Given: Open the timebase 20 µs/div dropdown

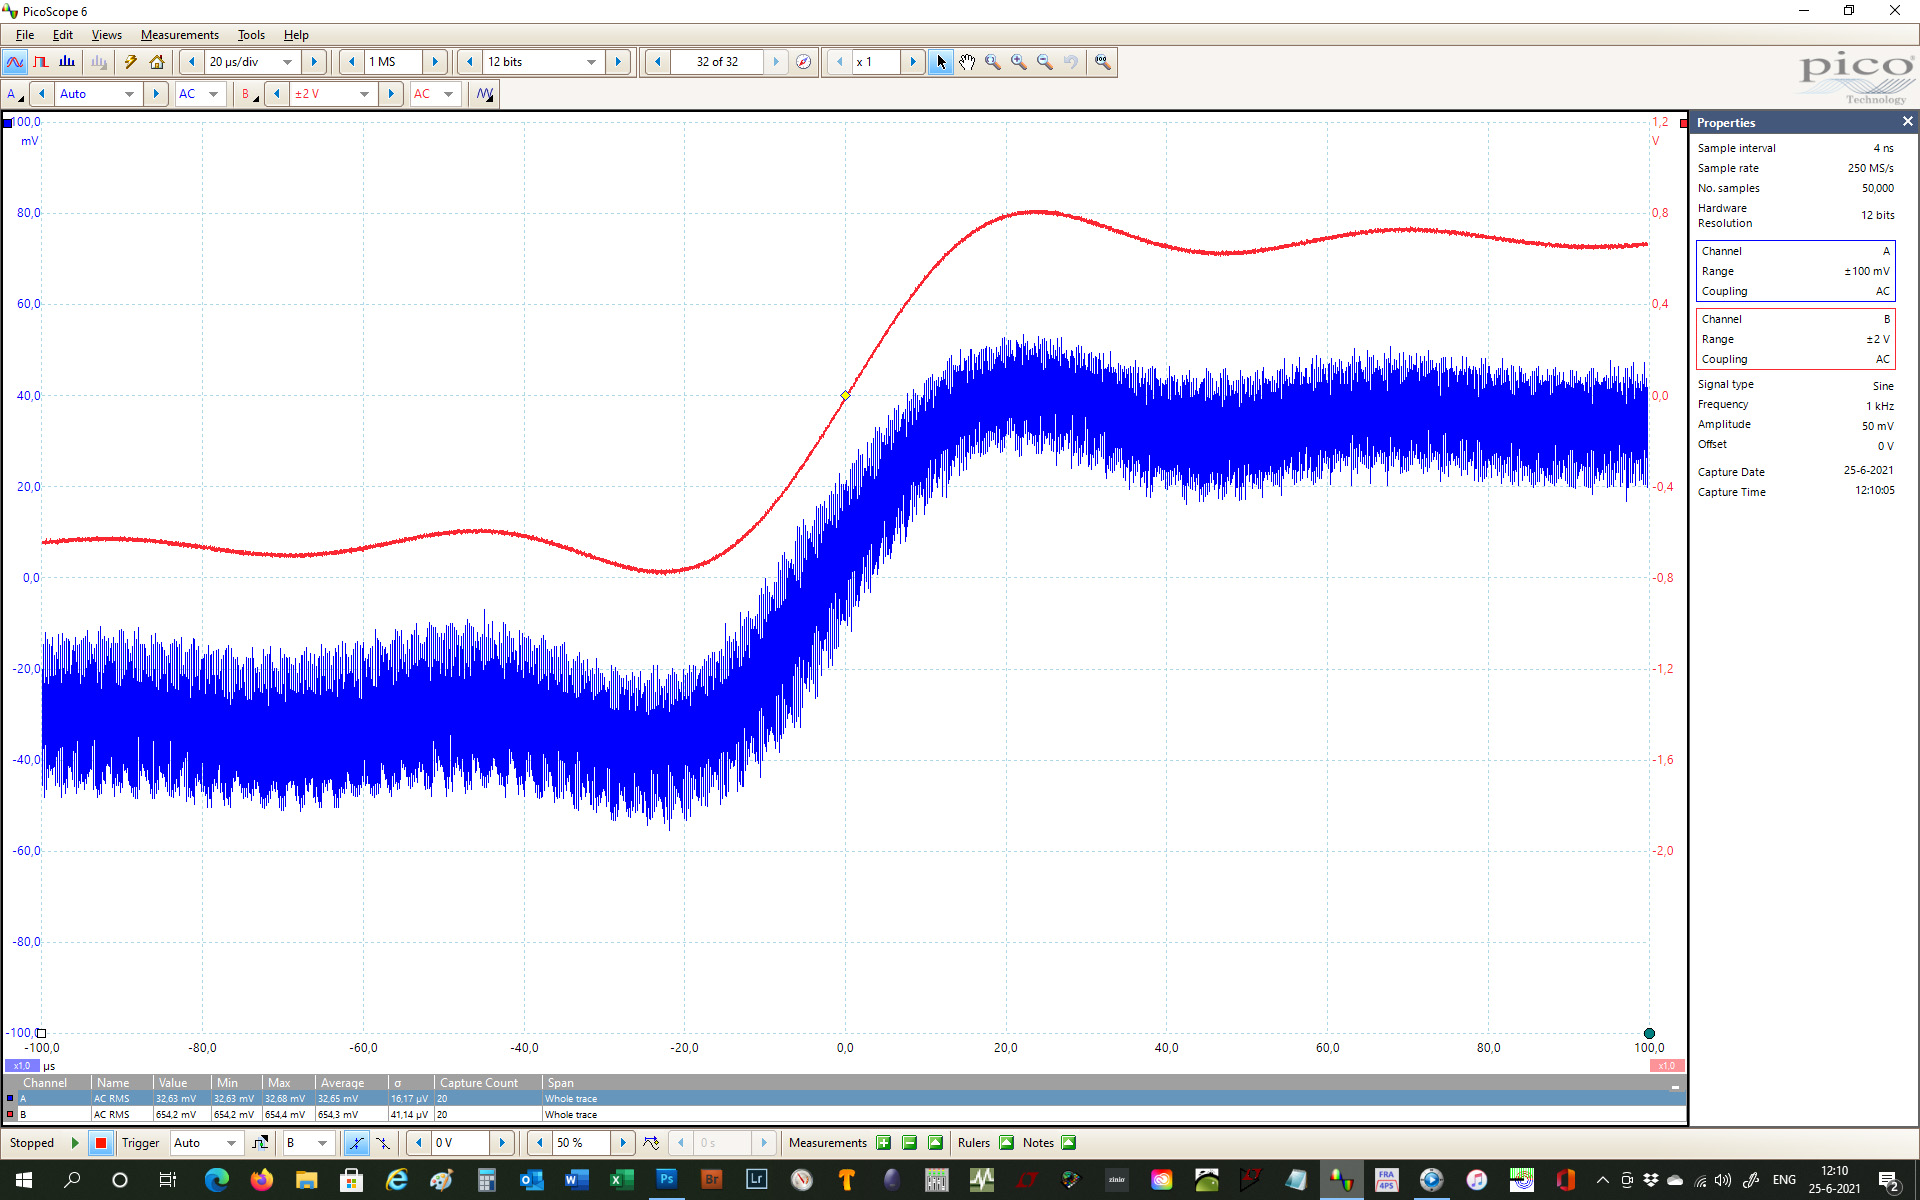Looking at the screenshot, I should click(x=287, y=62).
